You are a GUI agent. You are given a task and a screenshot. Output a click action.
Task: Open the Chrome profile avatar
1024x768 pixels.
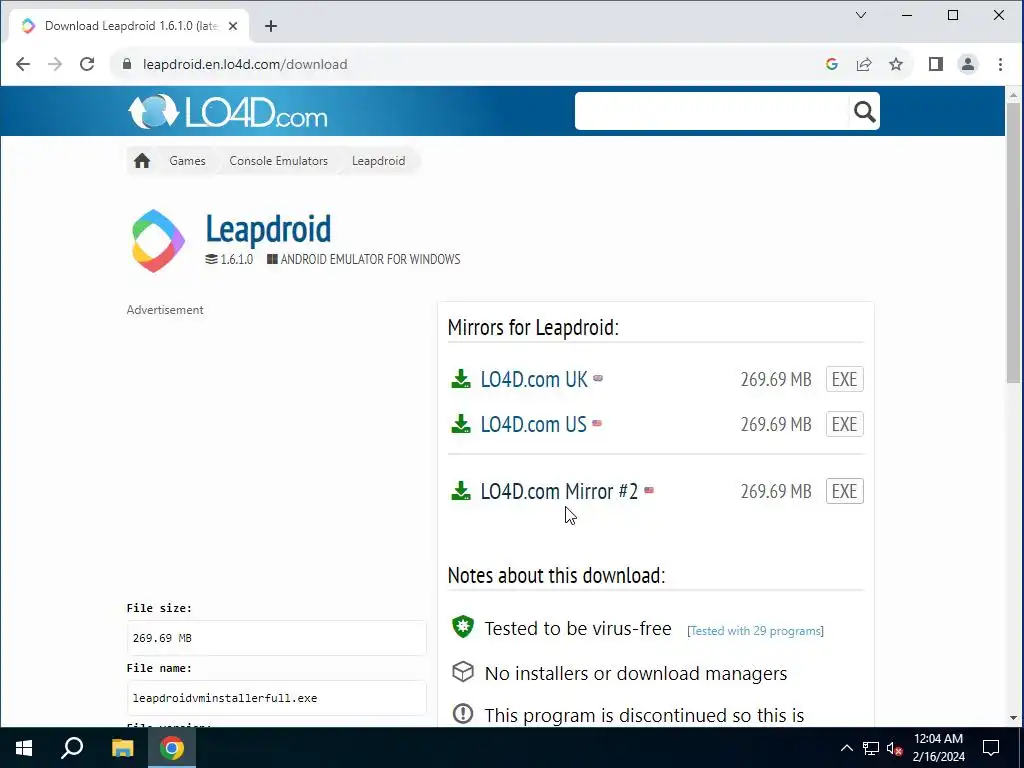coord(968,64)
